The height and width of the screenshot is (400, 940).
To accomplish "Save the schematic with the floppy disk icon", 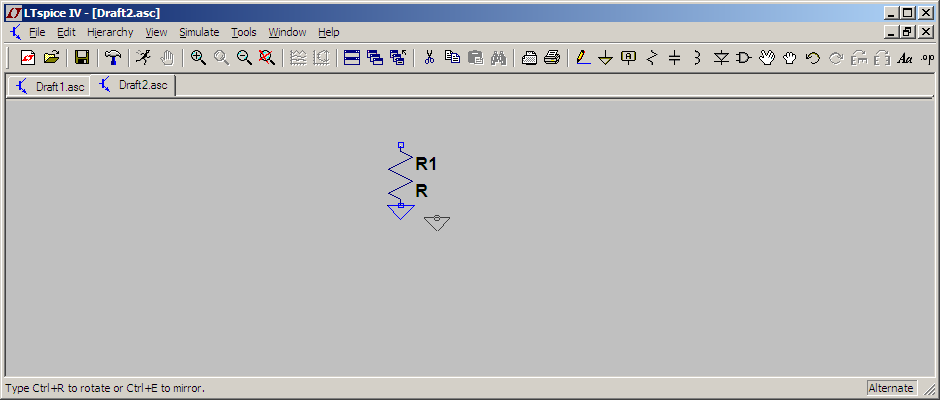I will click(x=82, y=58).
